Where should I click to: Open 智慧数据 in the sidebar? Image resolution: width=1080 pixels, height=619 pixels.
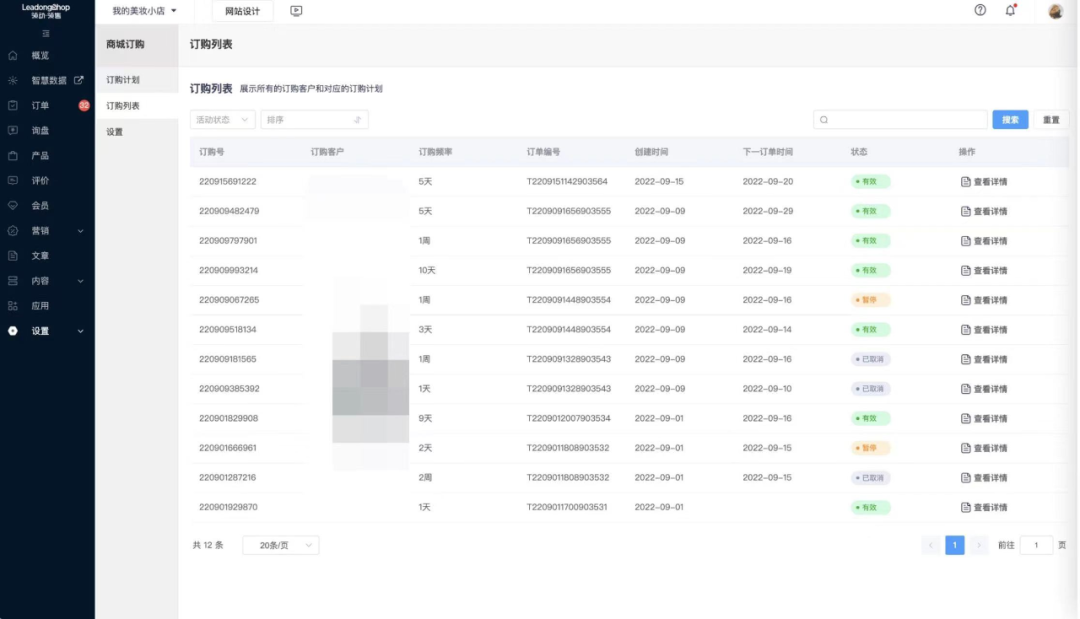48,81
